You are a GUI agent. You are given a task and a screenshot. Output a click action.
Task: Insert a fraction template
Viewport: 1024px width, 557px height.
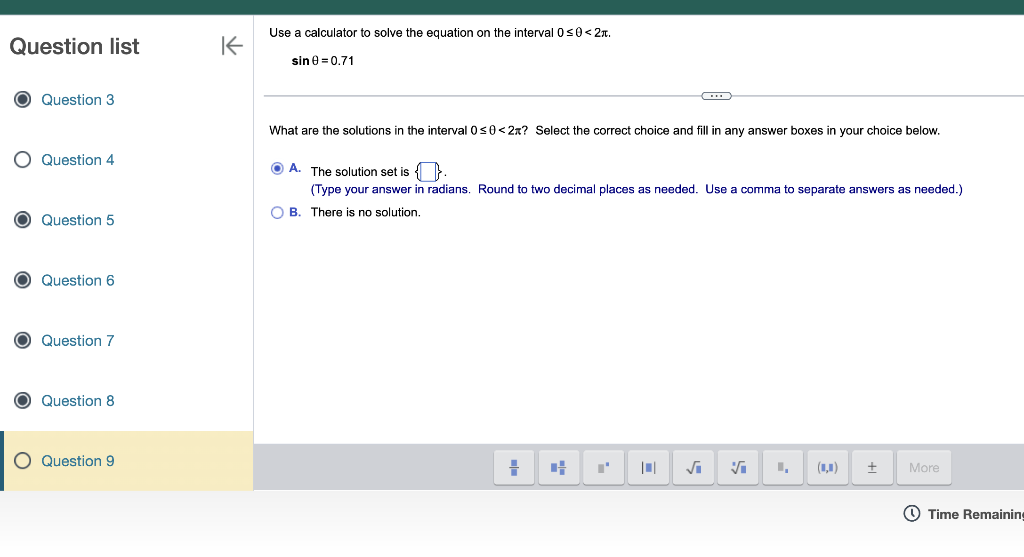pos(514,468)
